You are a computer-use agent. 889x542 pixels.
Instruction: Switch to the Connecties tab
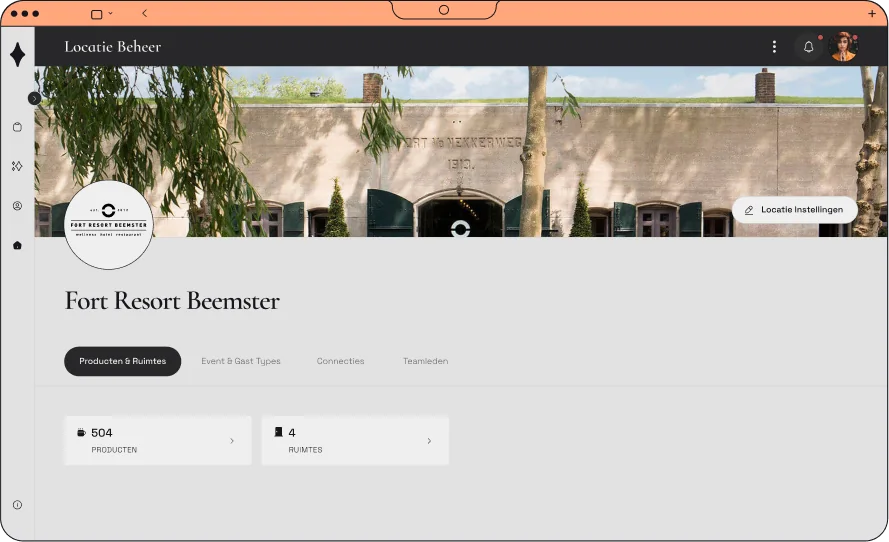coord(340,361)
